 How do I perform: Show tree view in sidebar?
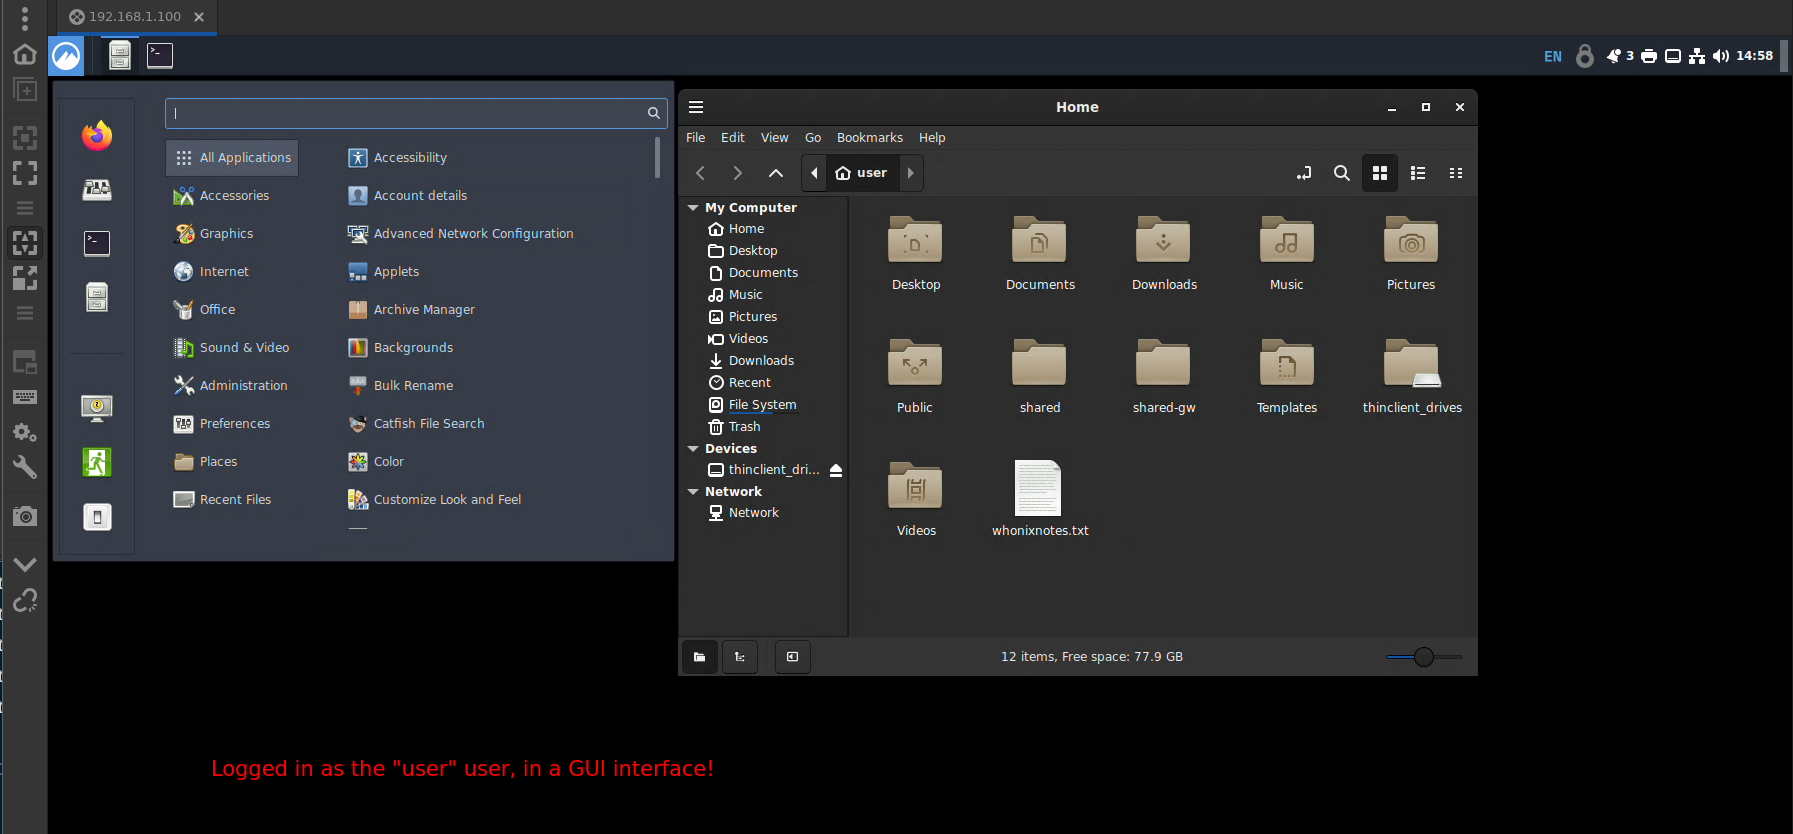click(x=740, y=657)
